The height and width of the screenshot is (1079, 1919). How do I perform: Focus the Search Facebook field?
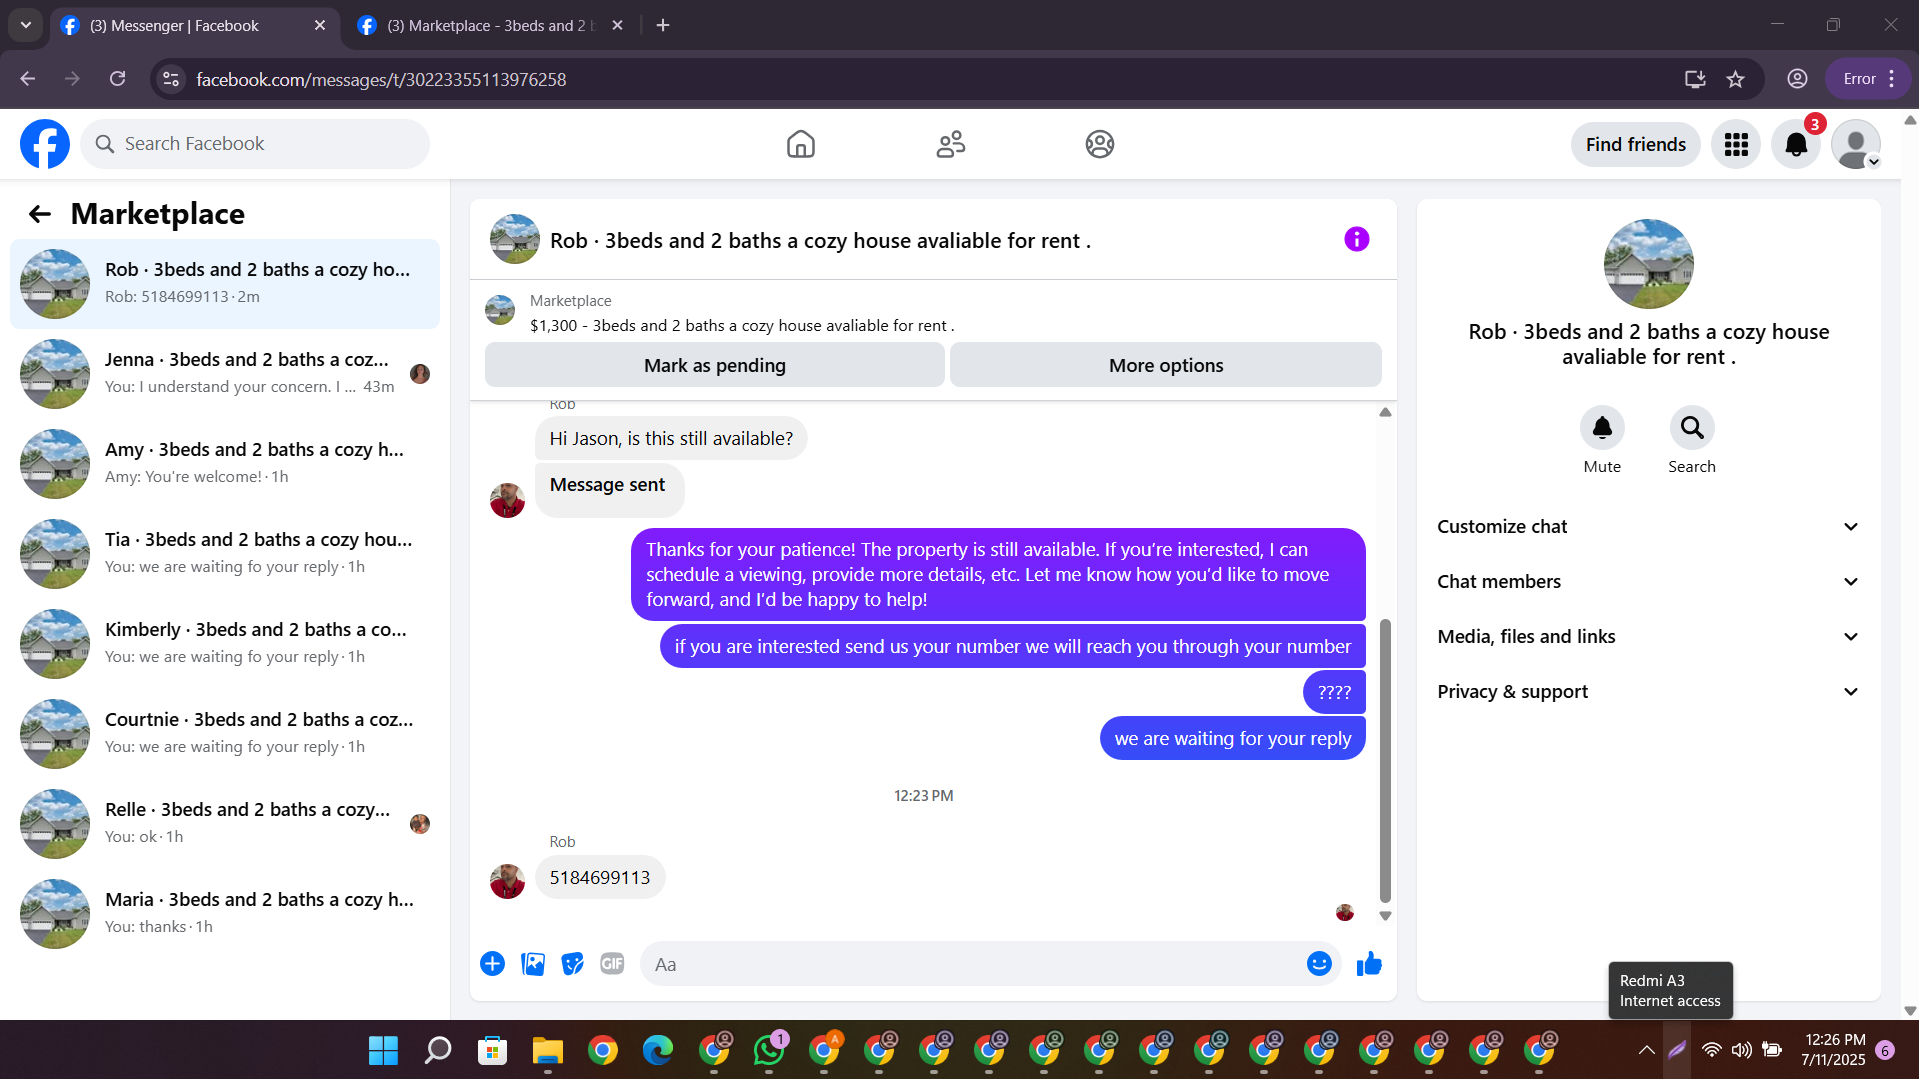(255, 144)
